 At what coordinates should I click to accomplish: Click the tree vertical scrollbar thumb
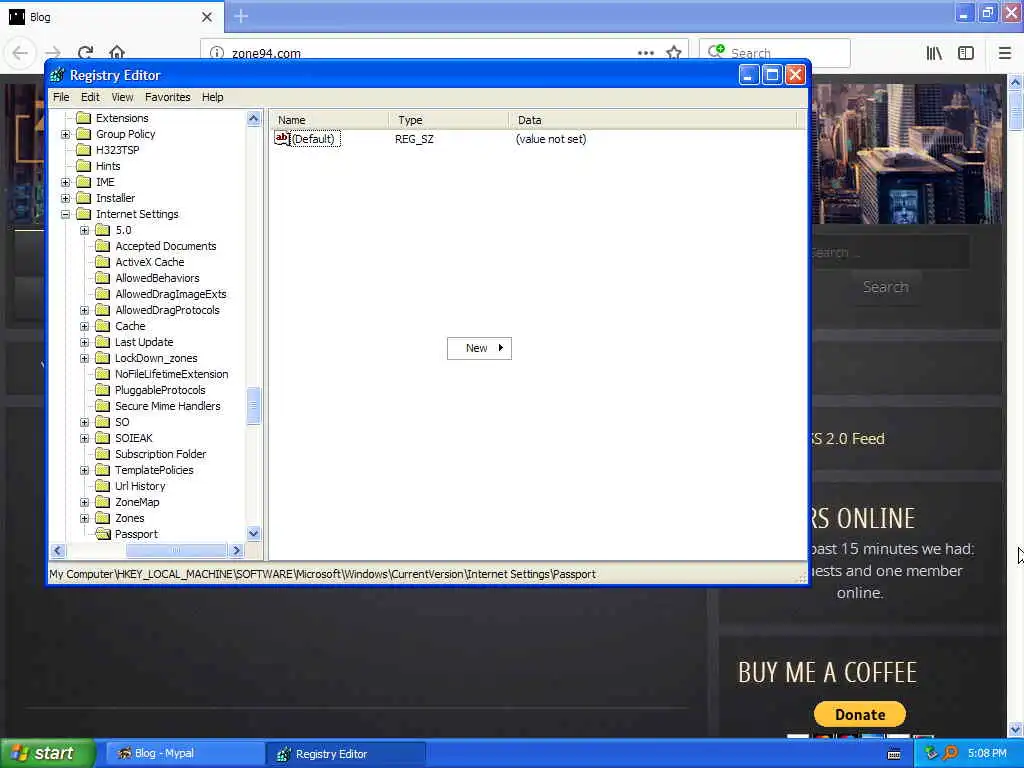pos(253,406)
